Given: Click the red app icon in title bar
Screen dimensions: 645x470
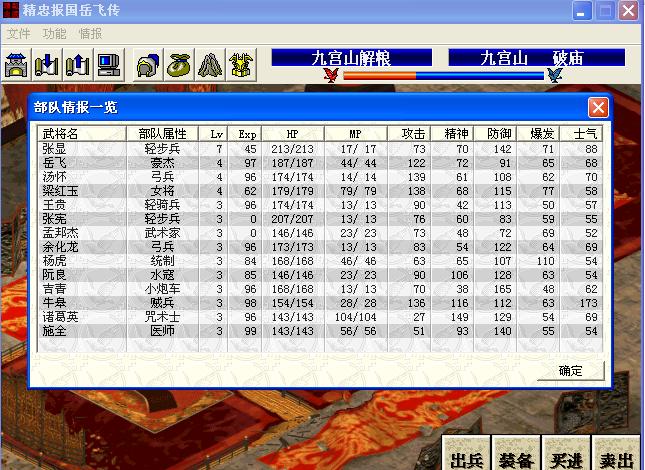Looking at the screenshot, I should tap(11, 9).
